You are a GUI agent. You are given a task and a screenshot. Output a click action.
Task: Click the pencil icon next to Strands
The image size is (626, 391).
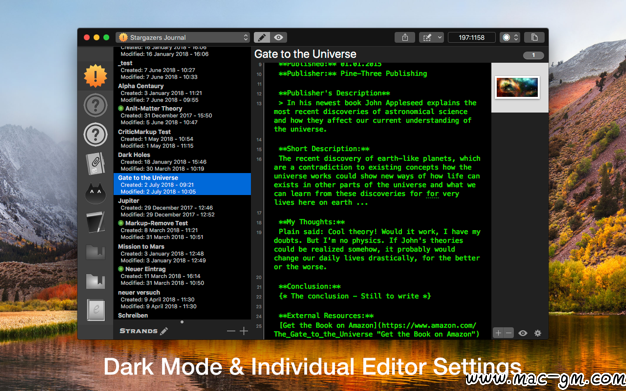(164, 331)
